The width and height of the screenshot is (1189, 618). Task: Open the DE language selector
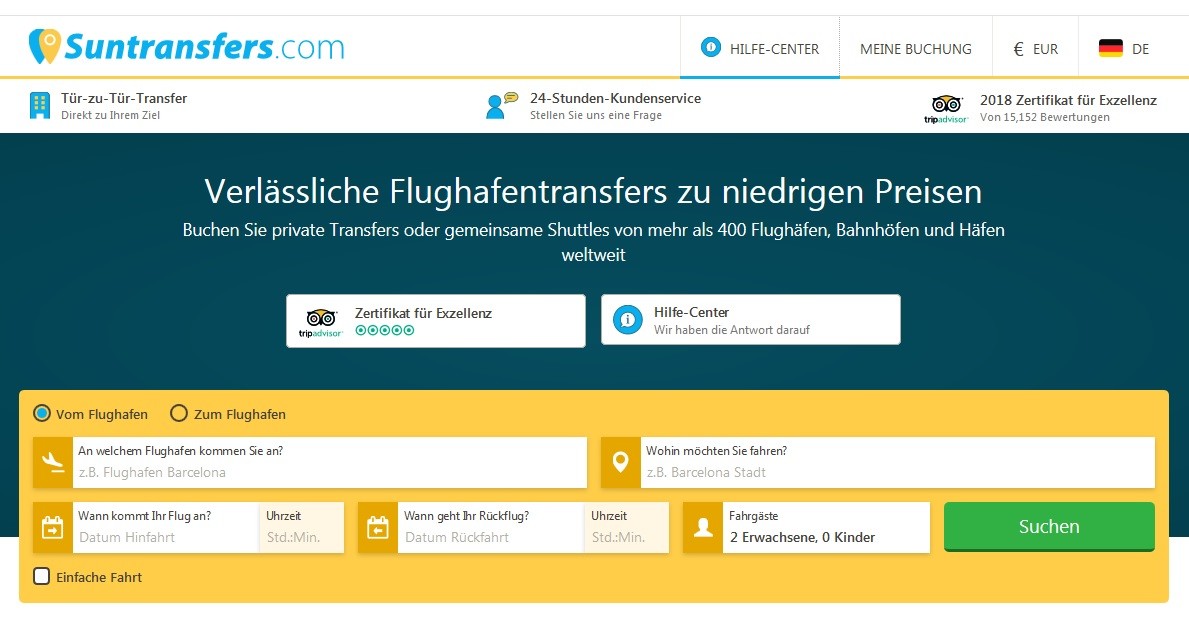coord(1124,49)
